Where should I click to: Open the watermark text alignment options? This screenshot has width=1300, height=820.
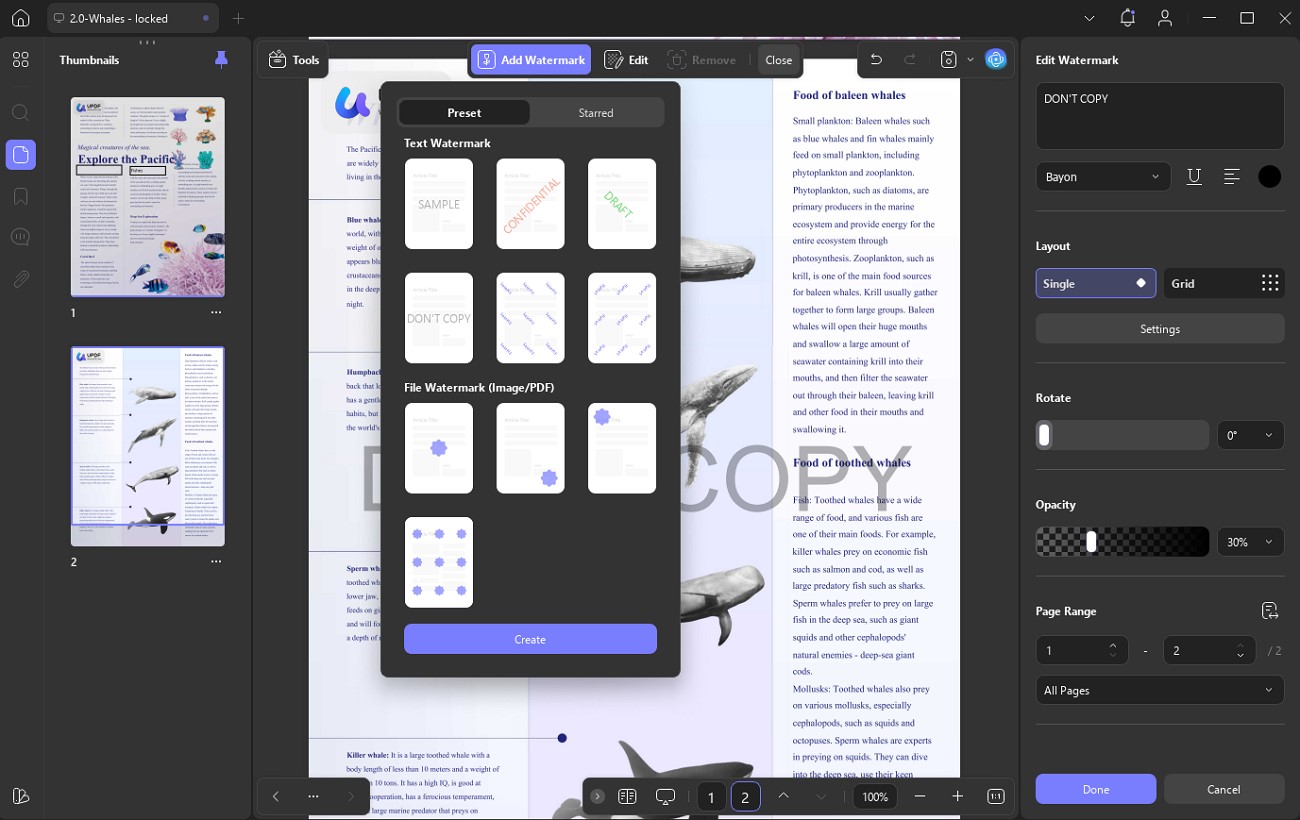1232,176
